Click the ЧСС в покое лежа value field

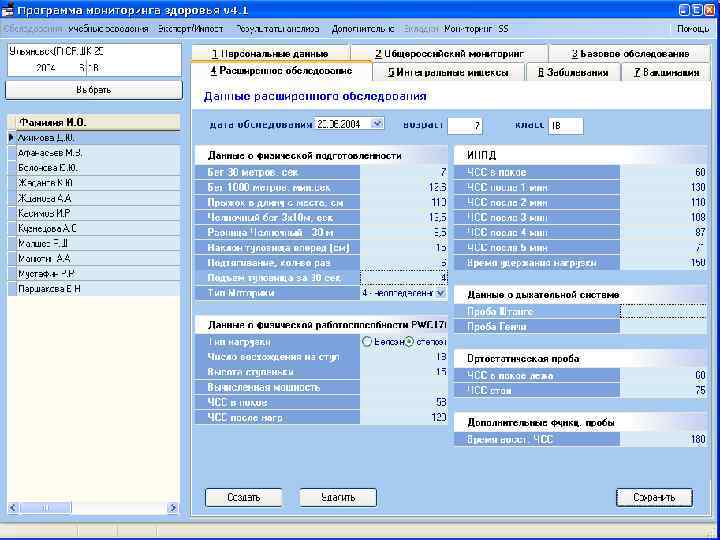(x=663, y=375)
